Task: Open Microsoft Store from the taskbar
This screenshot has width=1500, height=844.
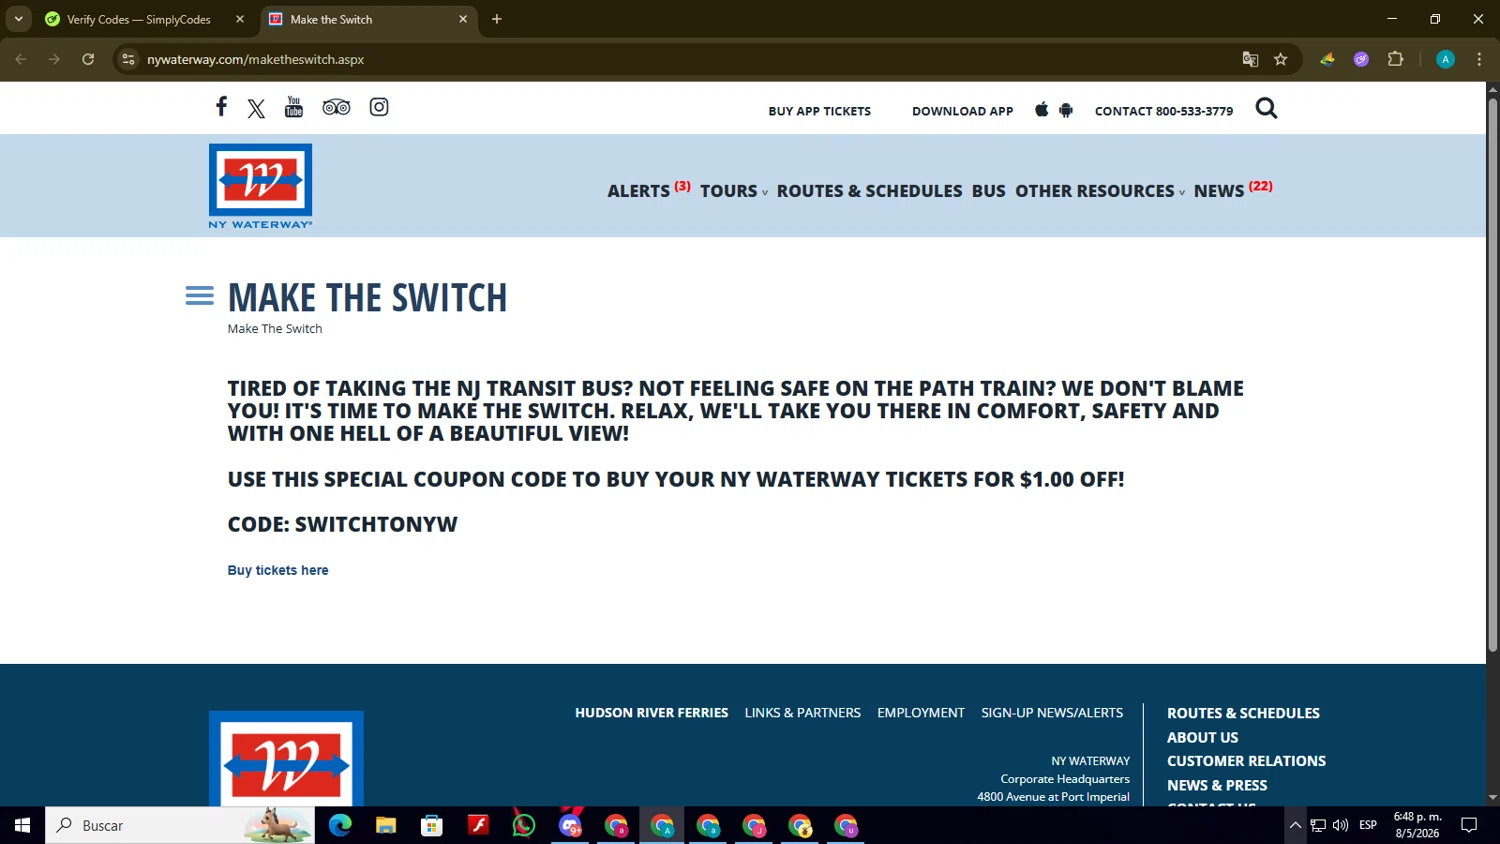Action: pyautogui.click(x=432, y=825)
